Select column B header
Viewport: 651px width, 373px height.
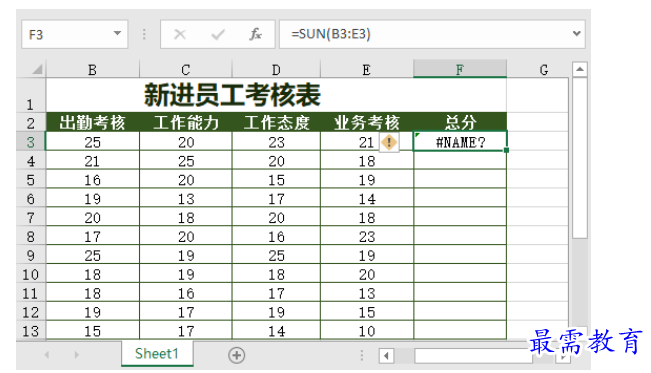tap(93, 69)
